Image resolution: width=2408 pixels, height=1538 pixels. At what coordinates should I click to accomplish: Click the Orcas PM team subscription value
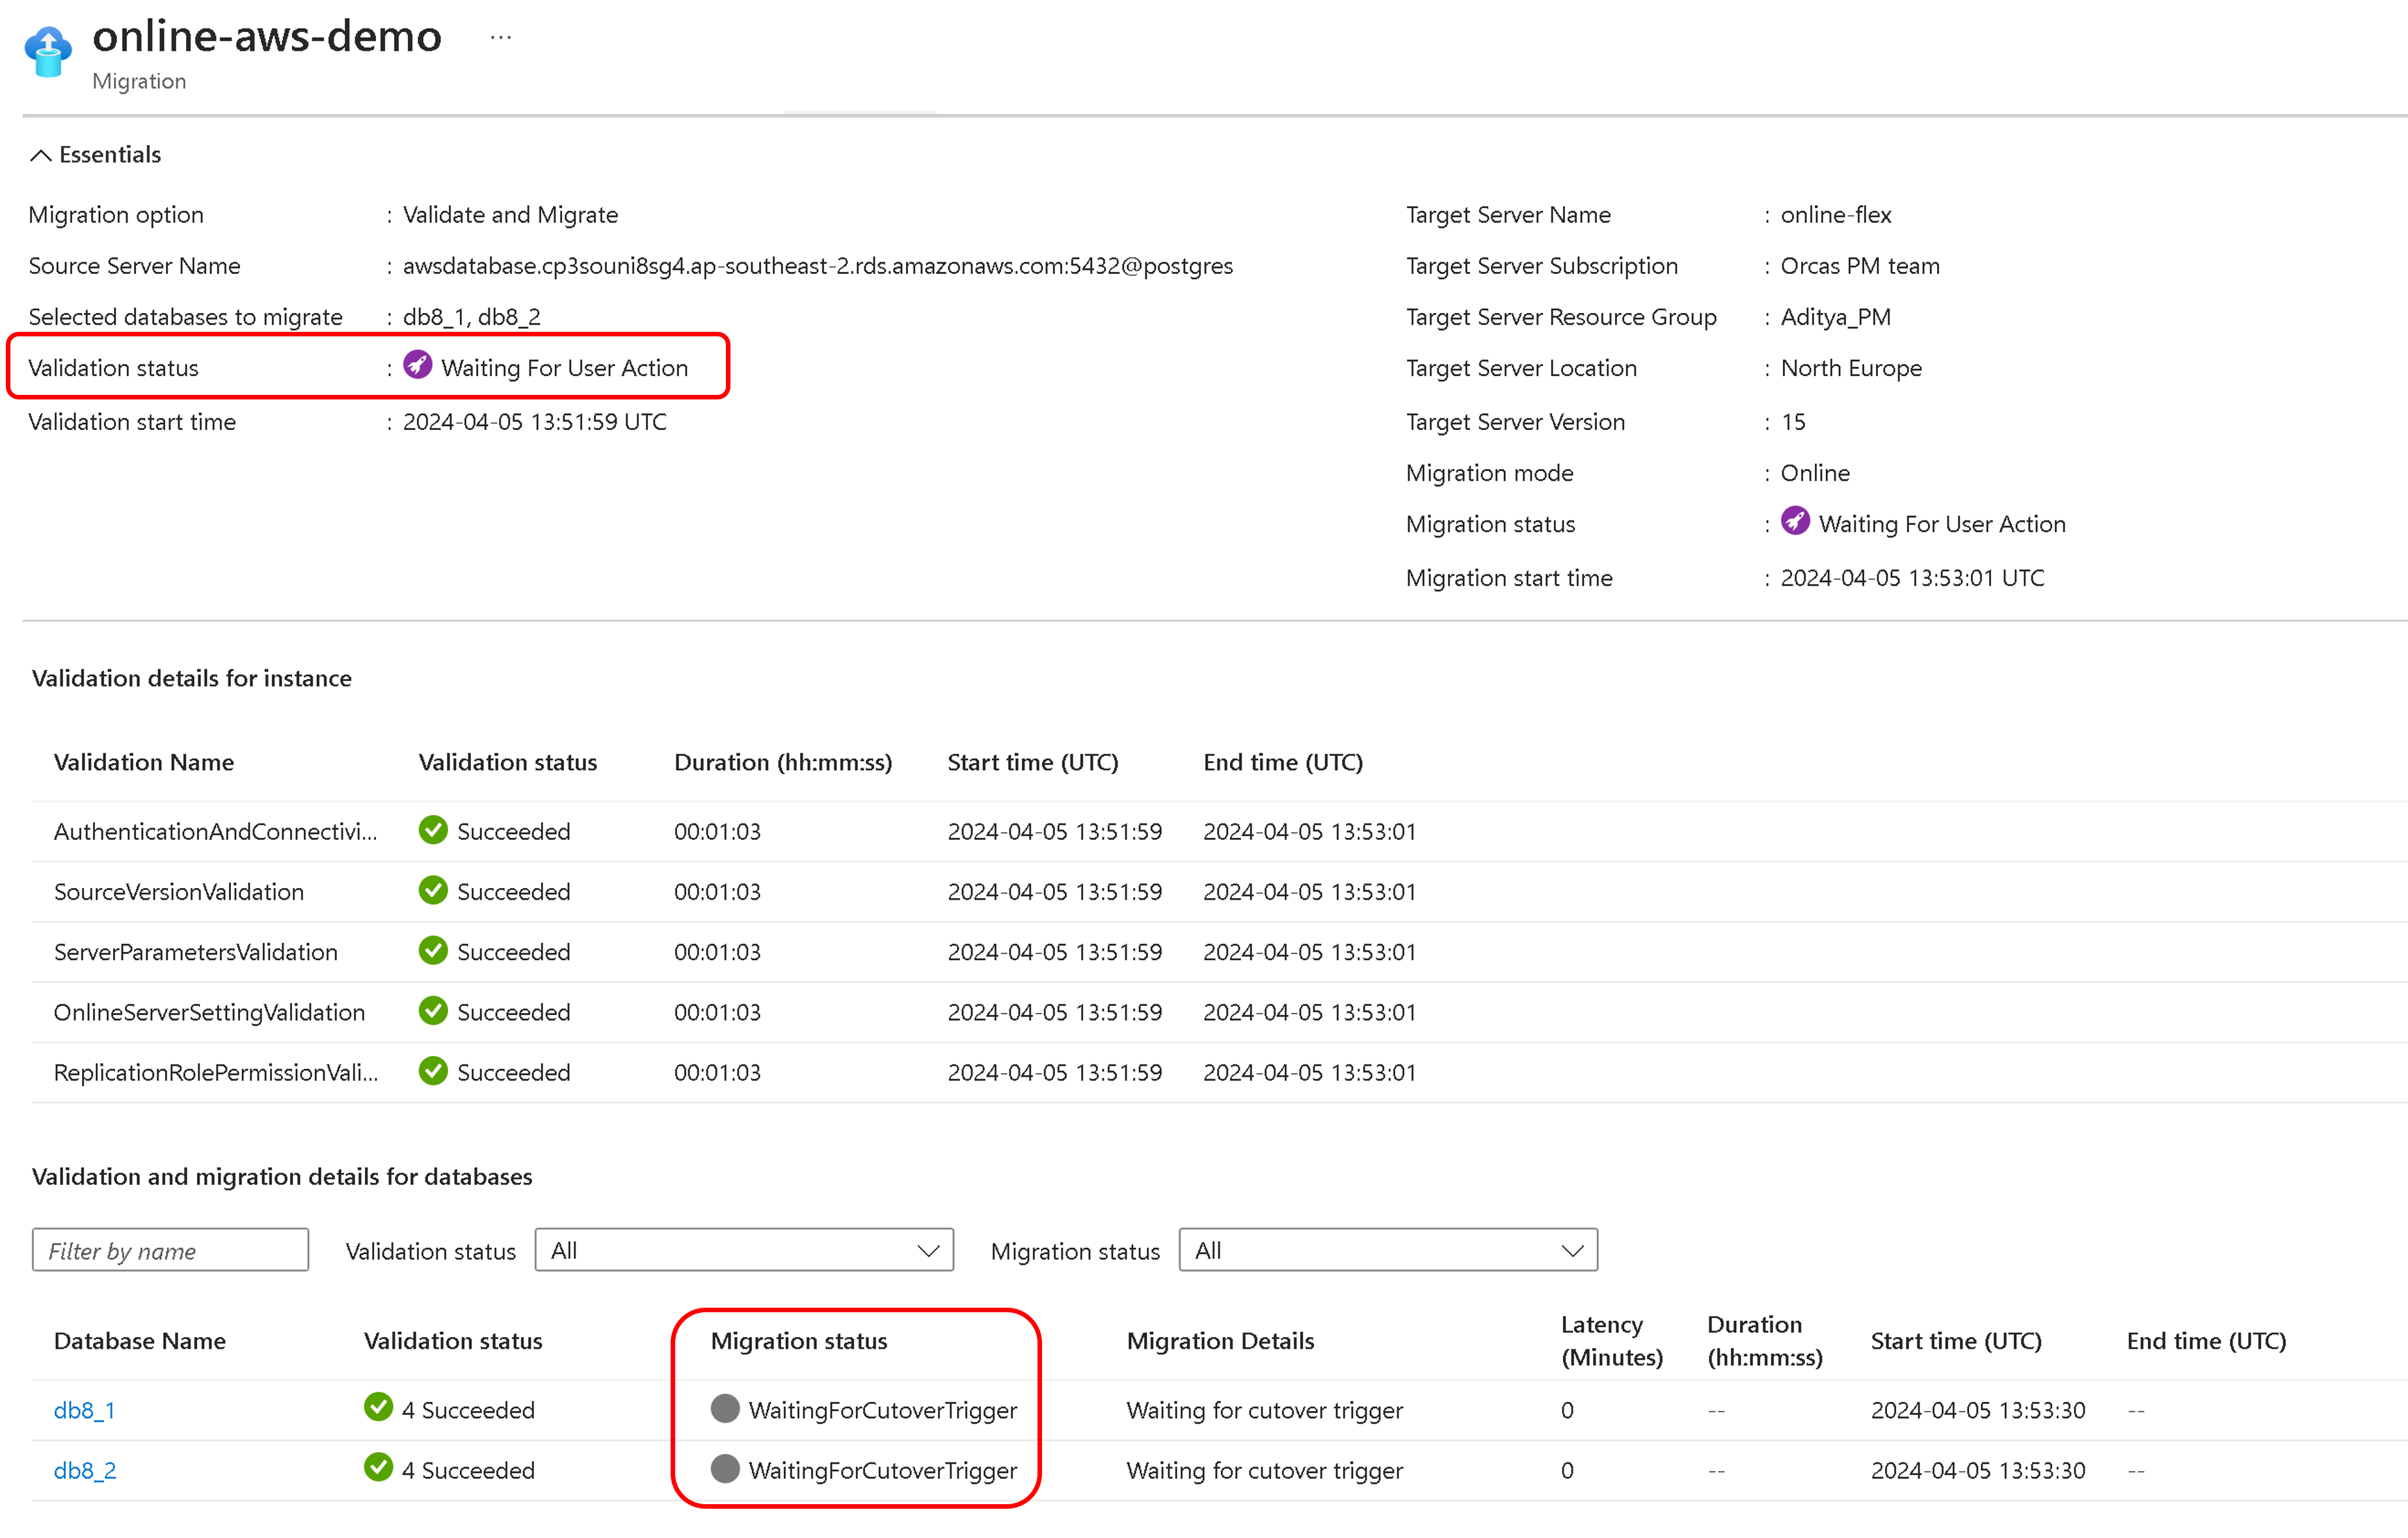click(1860, 266)
